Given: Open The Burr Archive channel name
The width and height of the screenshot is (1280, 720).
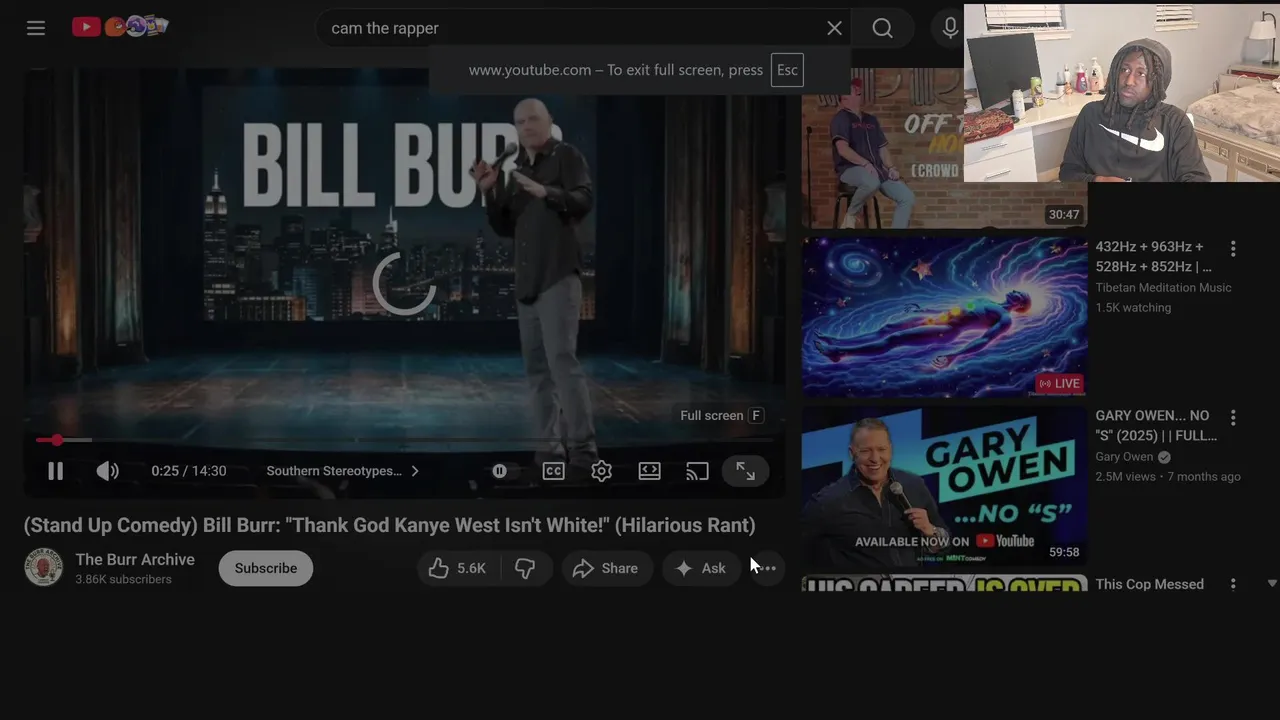Looking at the screenshot, I should [x=135, y=559].
